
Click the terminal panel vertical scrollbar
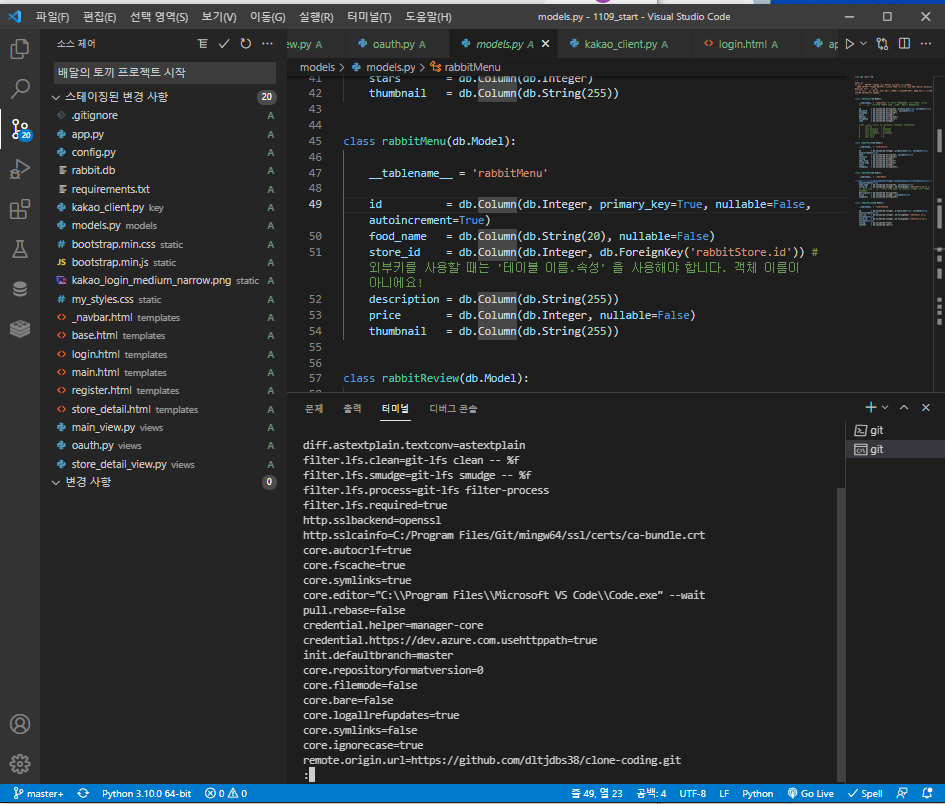(x=841, y=633)
